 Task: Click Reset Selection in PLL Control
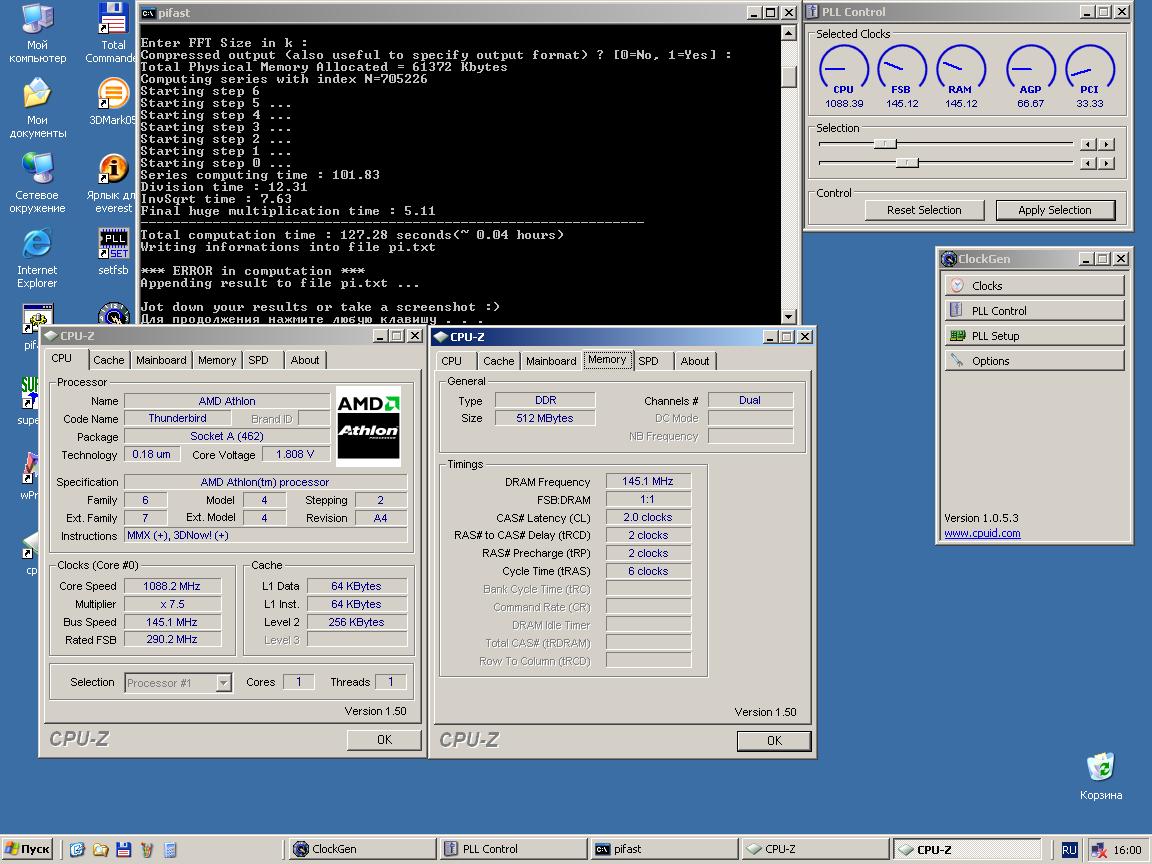point(924,210)
